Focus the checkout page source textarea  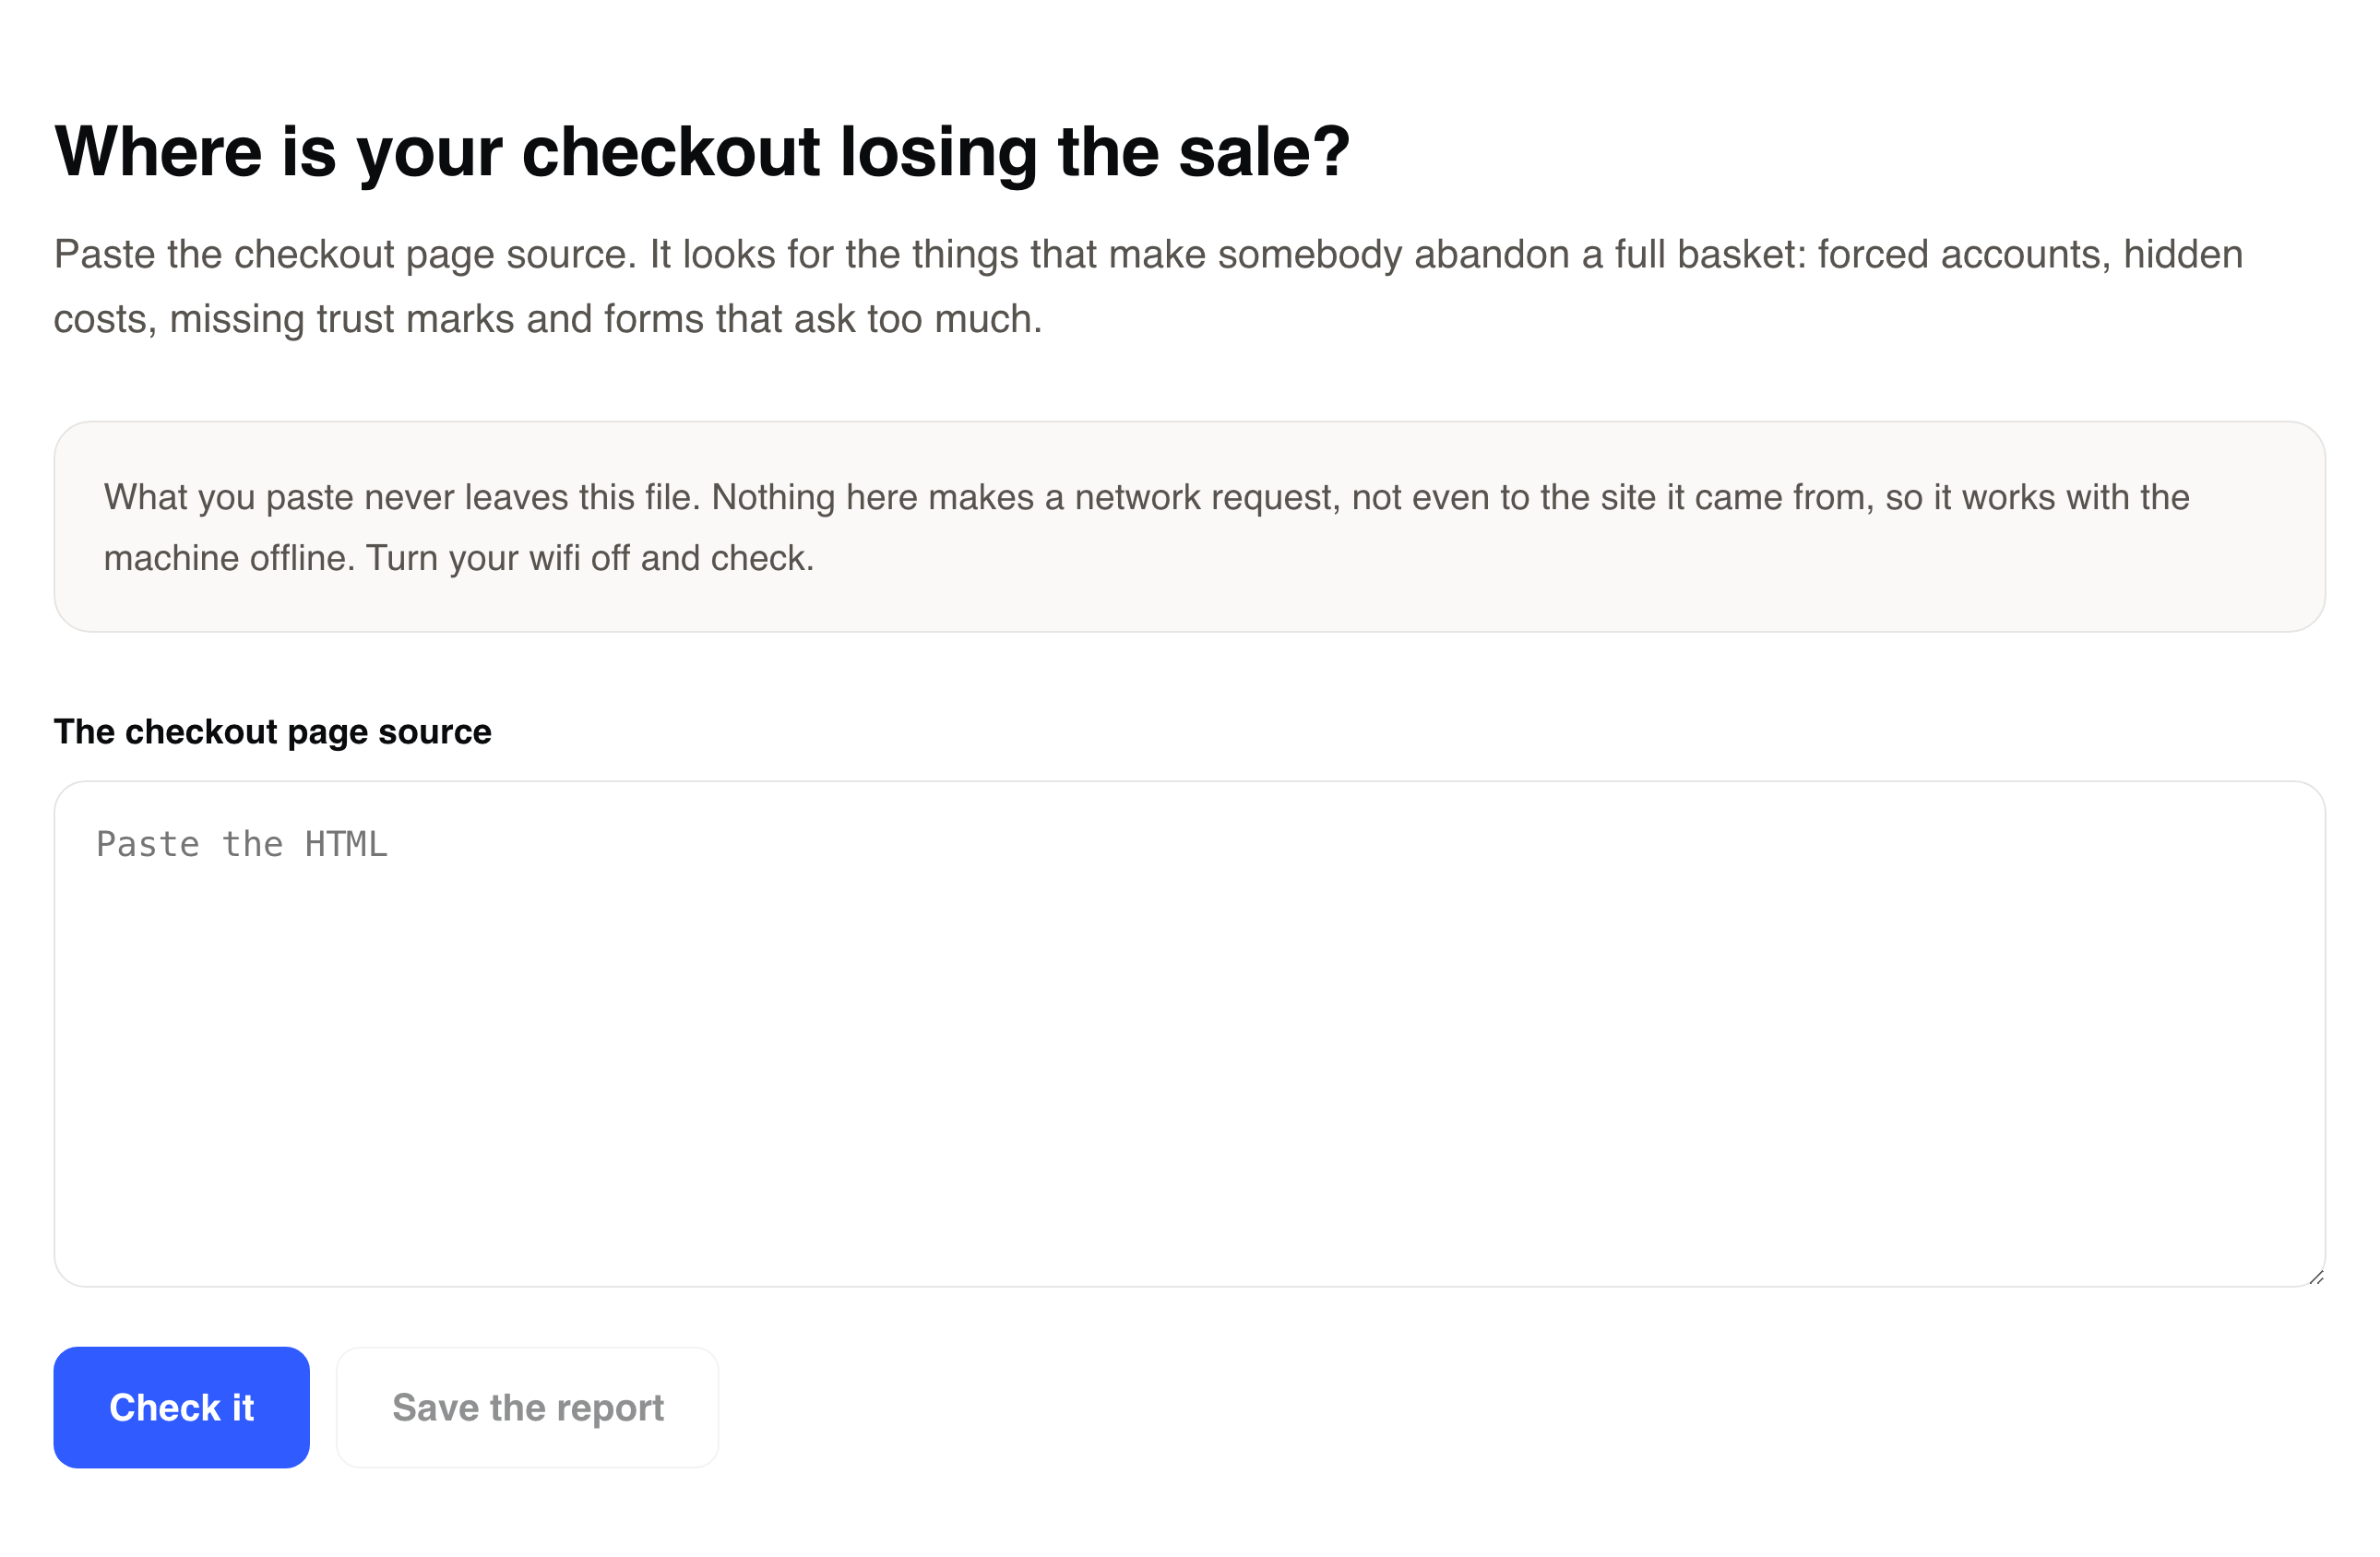(x=1189, y=1033)
